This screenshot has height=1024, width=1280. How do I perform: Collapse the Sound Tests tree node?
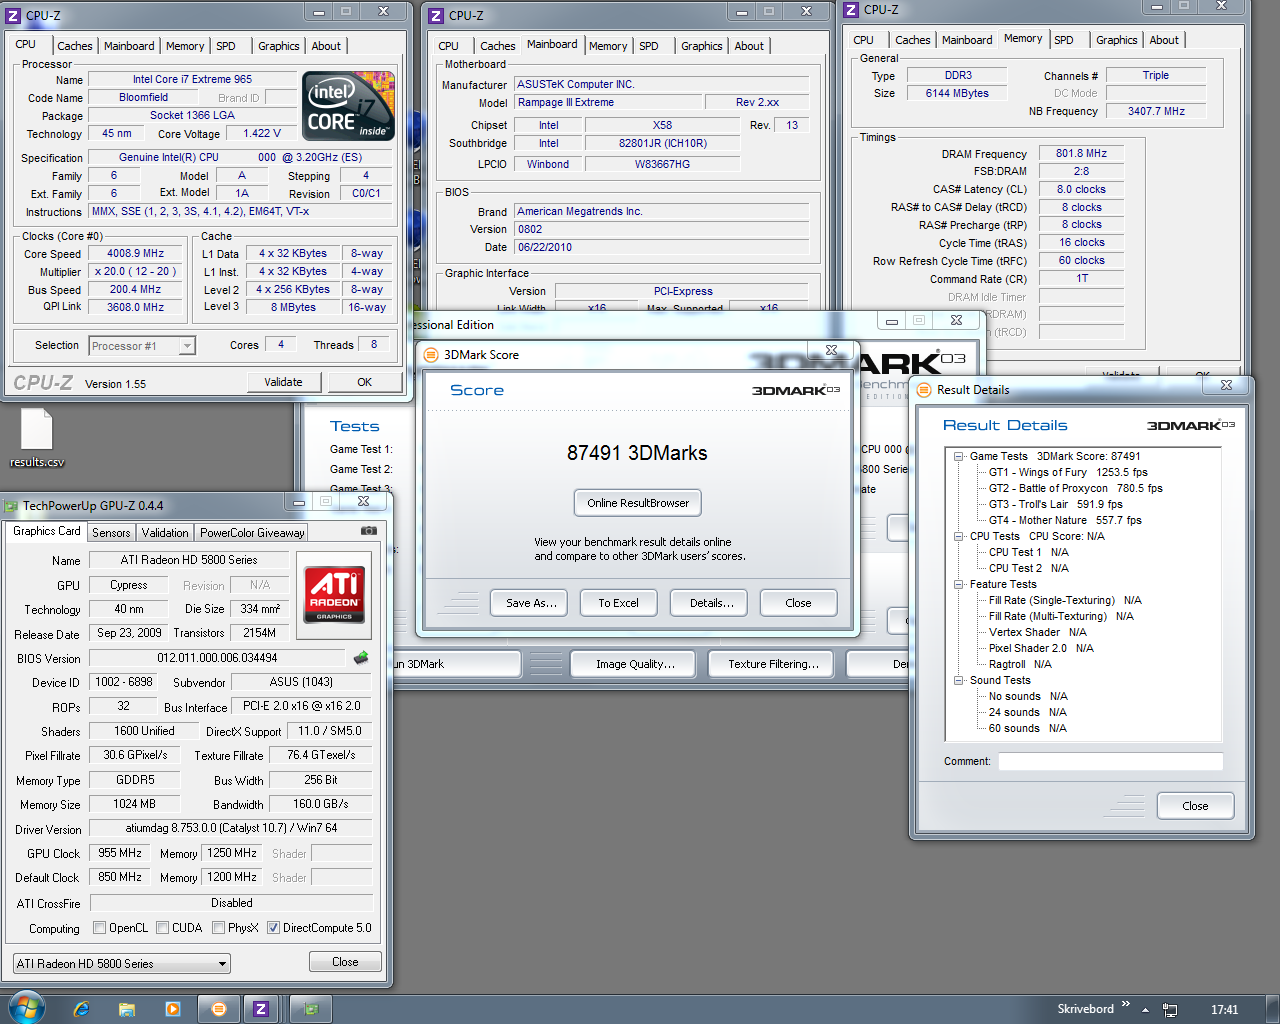pos(958,680)
